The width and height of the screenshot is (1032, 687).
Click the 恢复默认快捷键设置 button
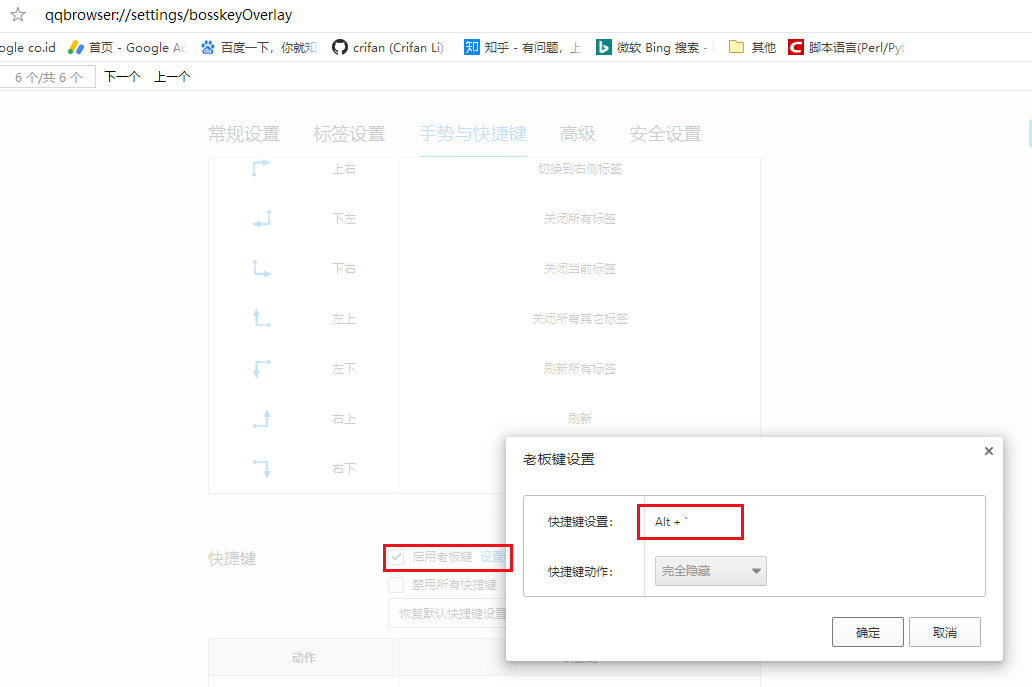[x=448, y=613]
